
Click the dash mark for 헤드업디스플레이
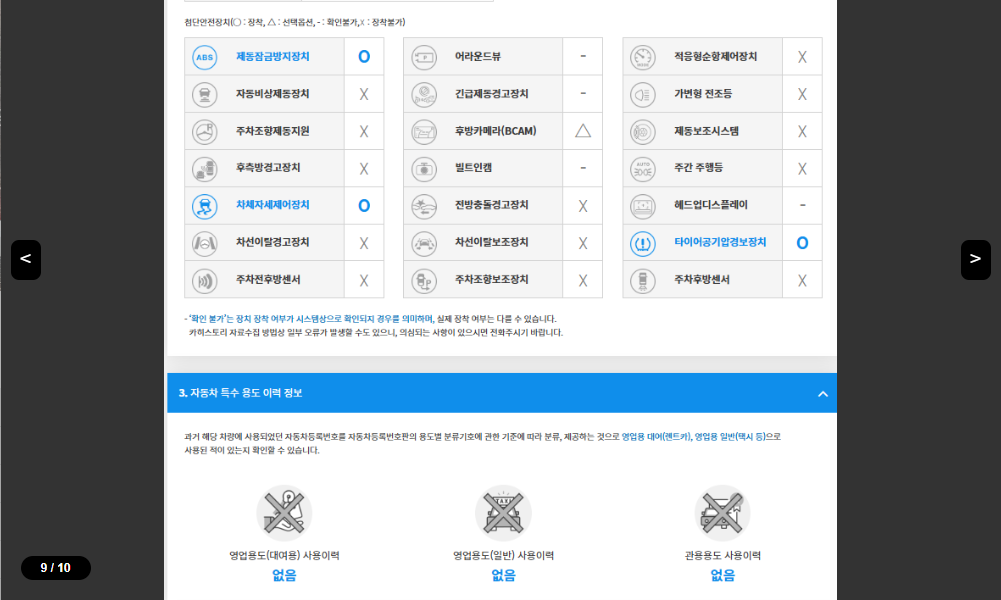click(x=802, y=205)
